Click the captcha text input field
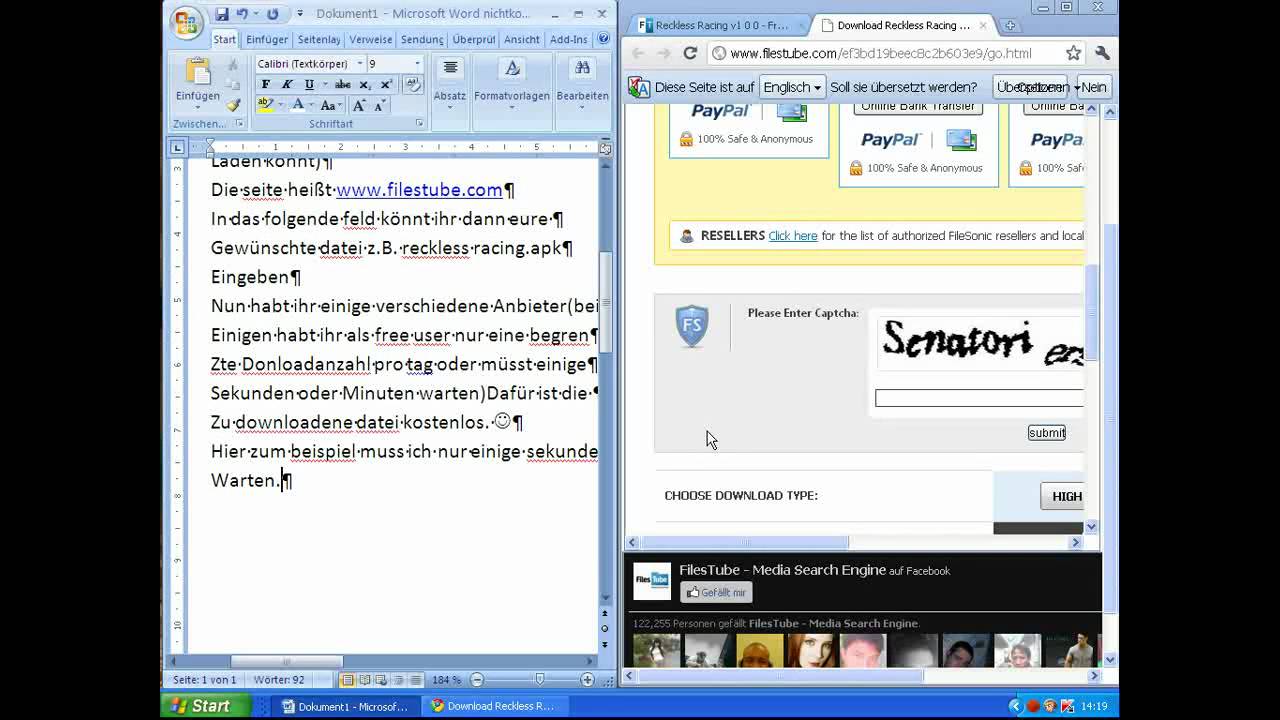 click(978, 398)
